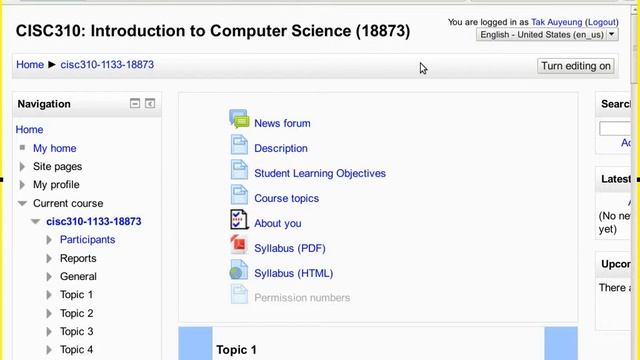This screenshot has height=360, width=640.
Task: Click the Description page icon
Action: tap(239, 145)
